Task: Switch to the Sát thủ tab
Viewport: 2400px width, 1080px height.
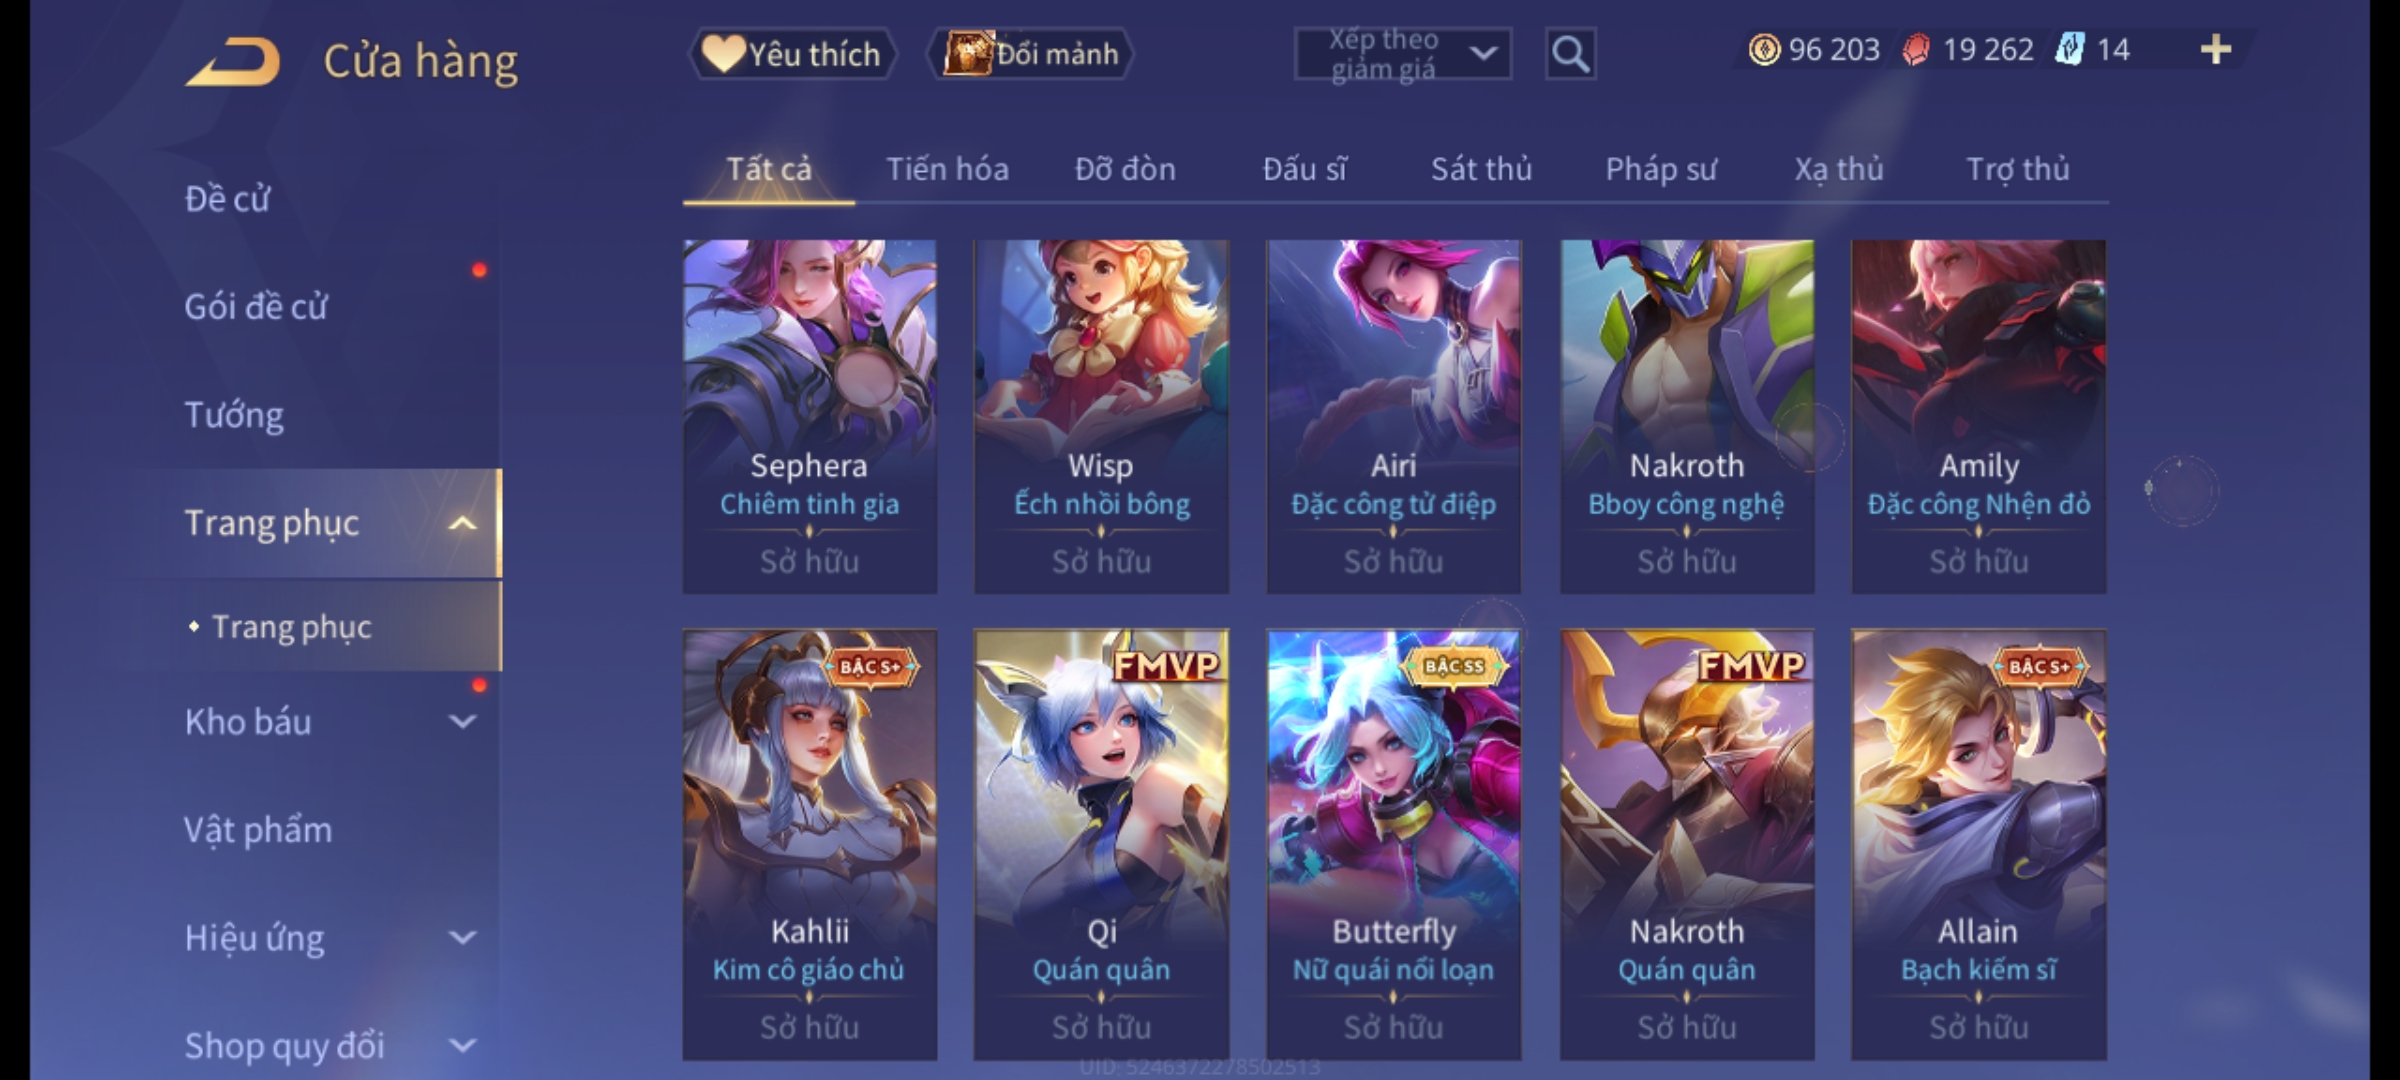Action: (1481, 169)
